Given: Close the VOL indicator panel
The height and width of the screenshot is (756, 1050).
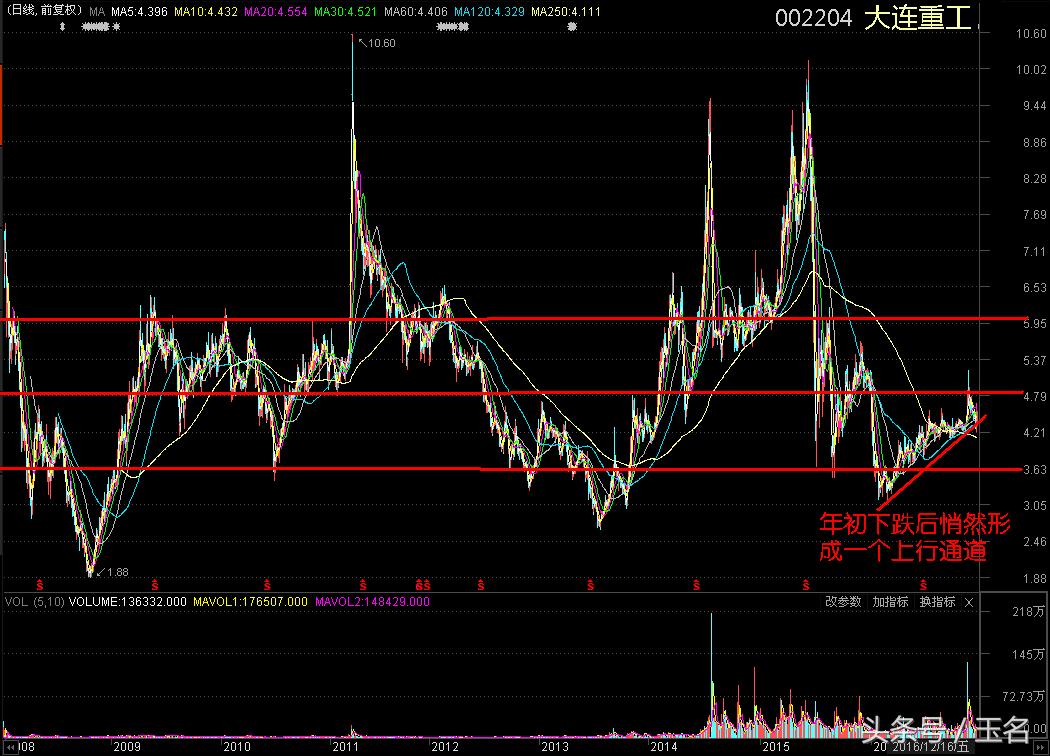Looking at the screenshot, I should (968, 602).
